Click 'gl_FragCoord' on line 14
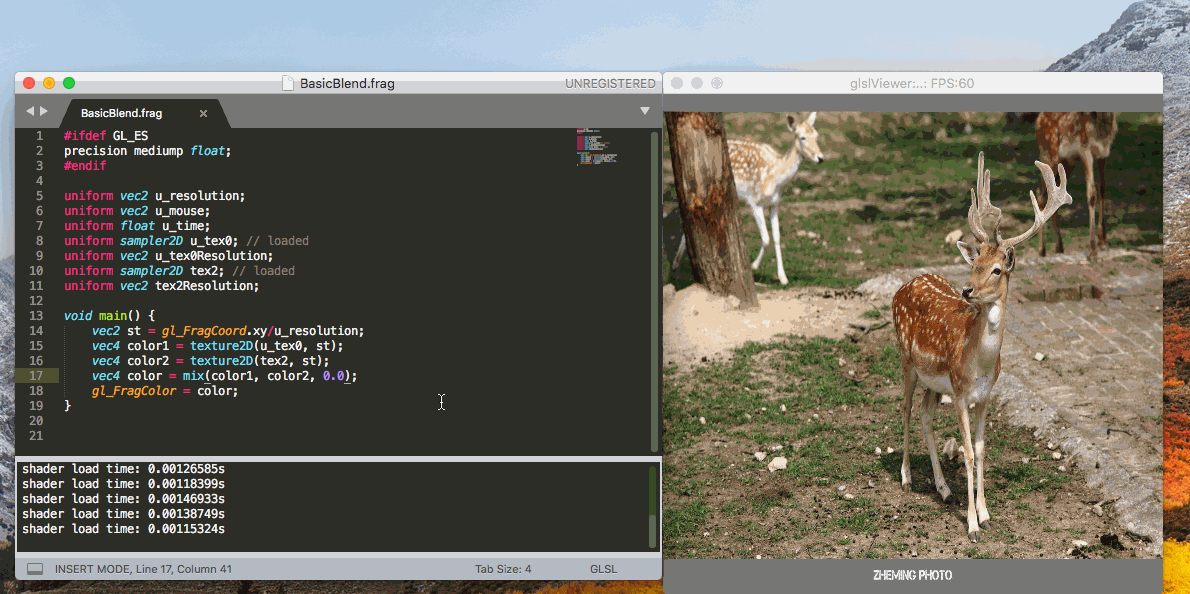 coord(203,331)
